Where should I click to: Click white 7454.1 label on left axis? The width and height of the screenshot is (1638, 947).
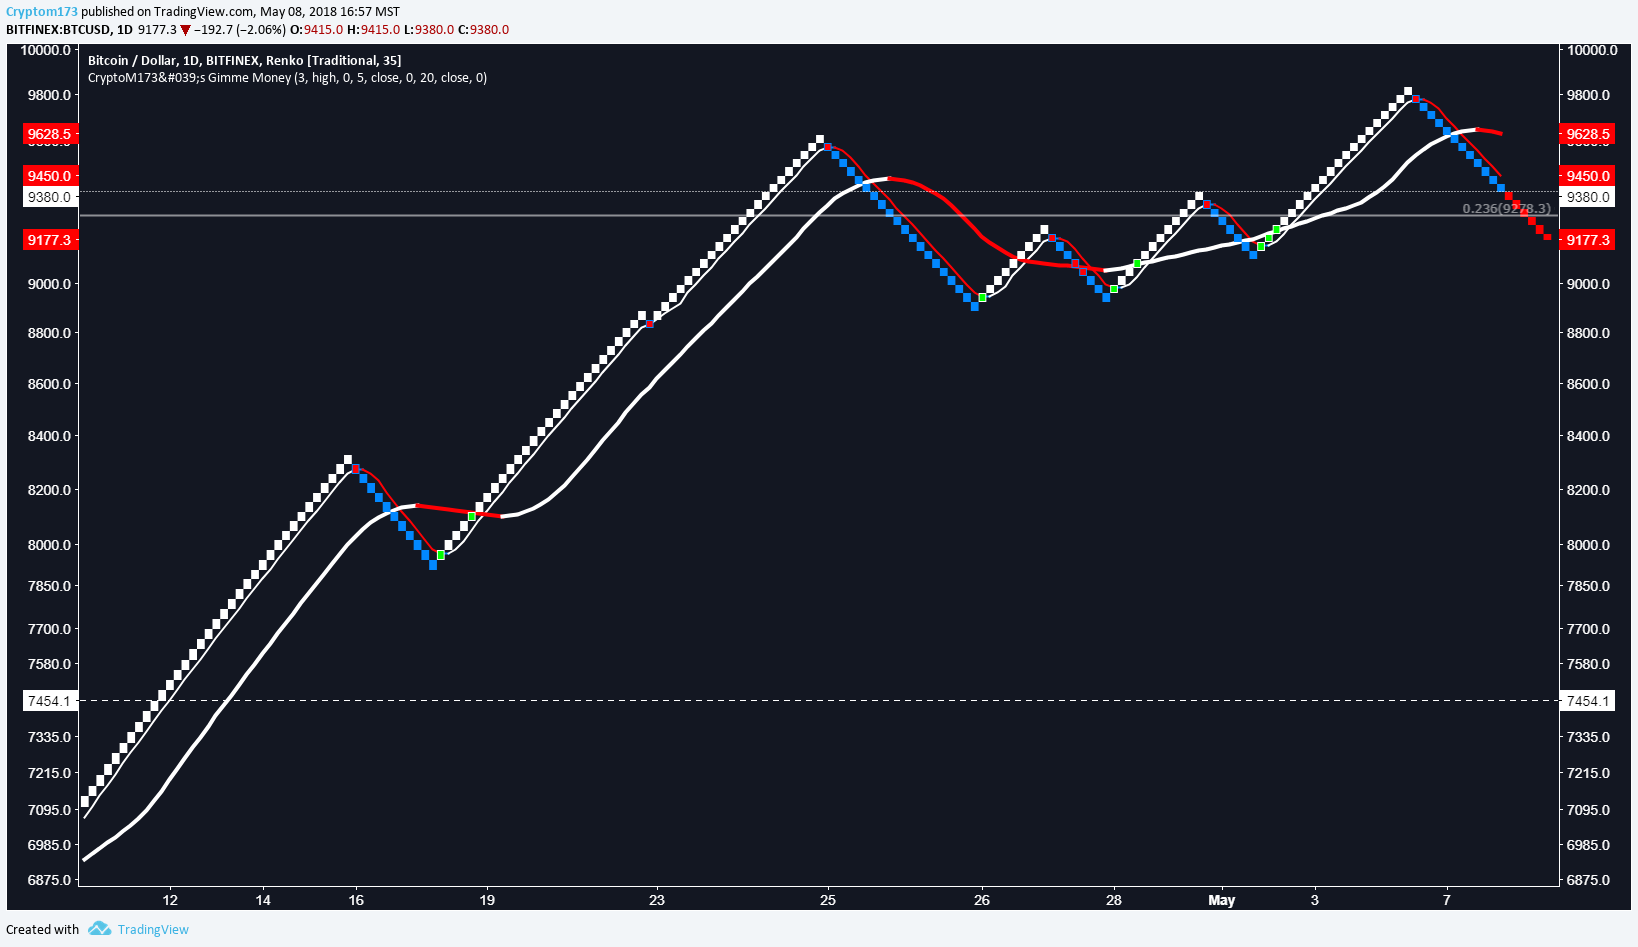click(x=50, y=701)
